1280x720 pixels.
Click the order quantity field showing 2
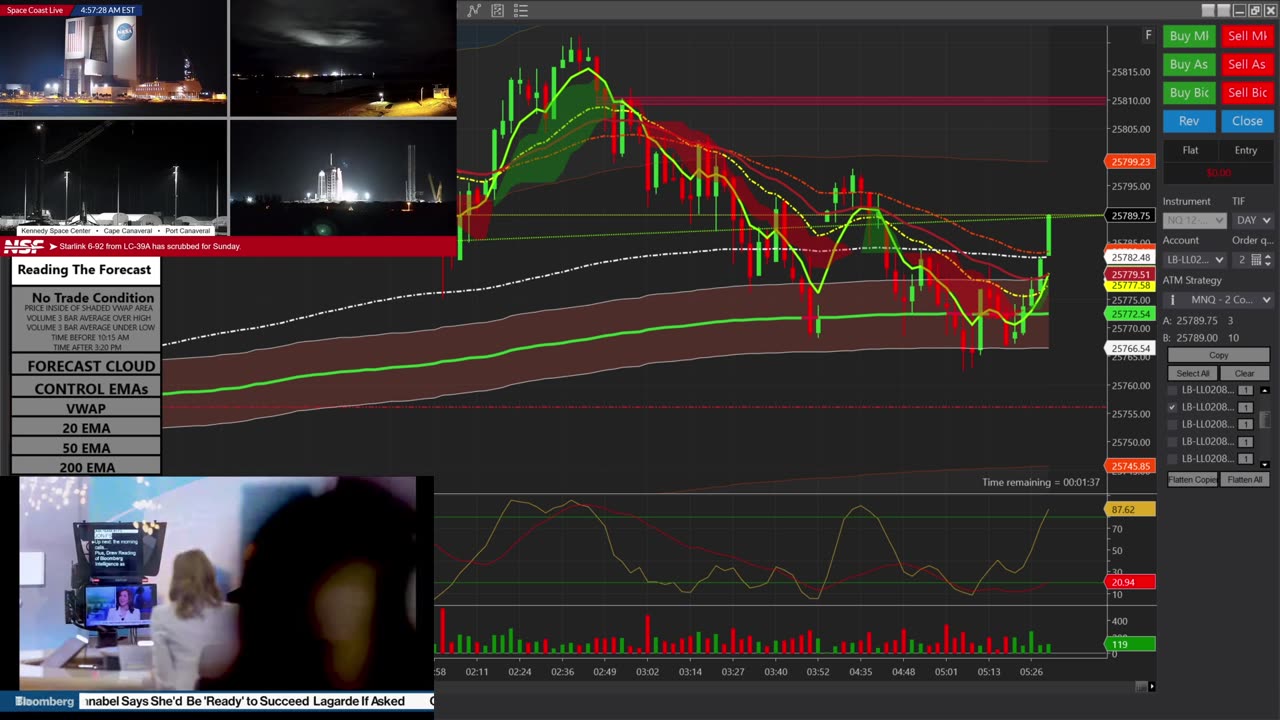[1241, 260]
